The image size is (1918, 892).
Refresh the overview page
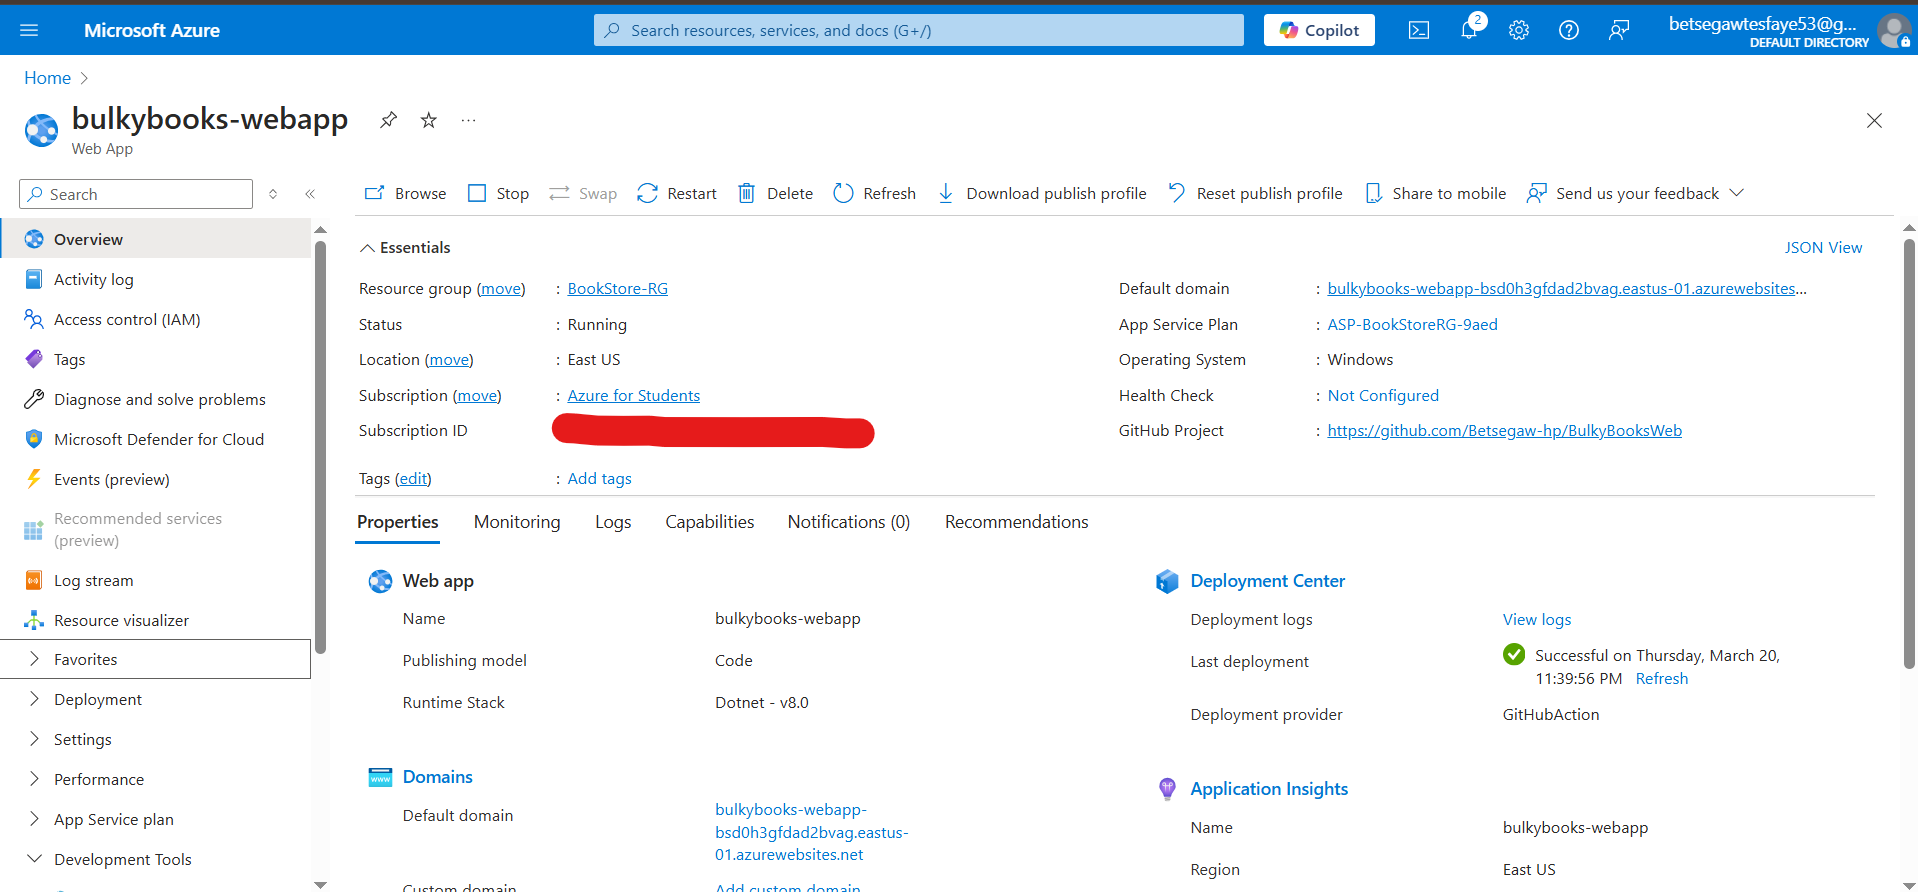click(875, 193)
